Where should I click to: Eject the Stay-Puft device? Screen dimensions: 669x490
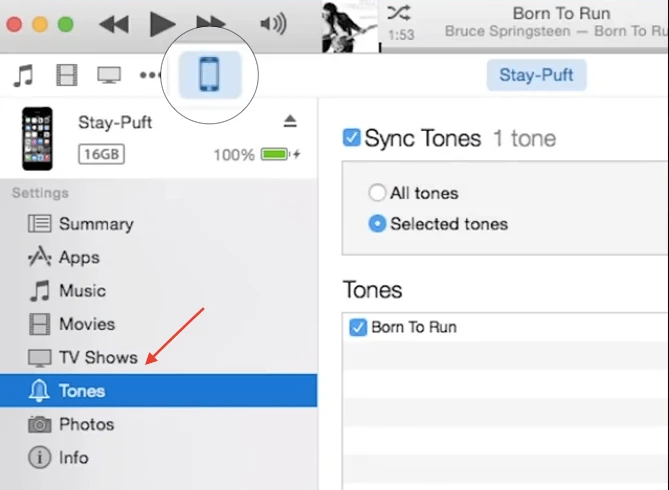tap(290, 122)
